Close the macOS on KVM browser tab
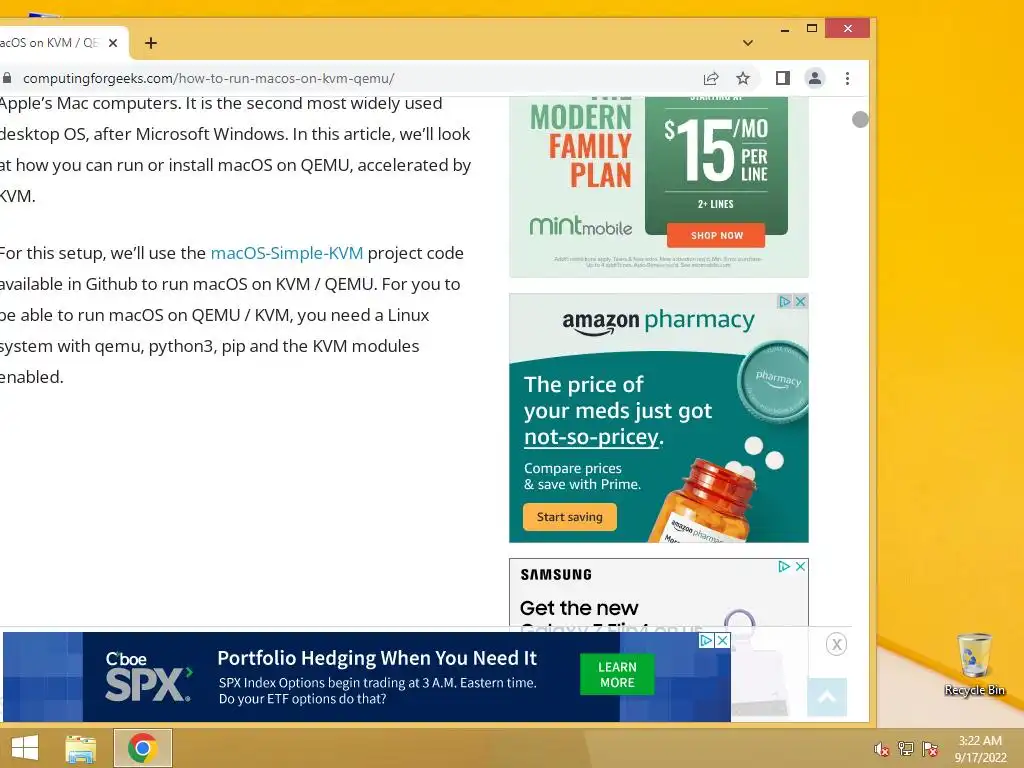The width and height of the screenshot is (1024, 768). click(x=113, y=43)
